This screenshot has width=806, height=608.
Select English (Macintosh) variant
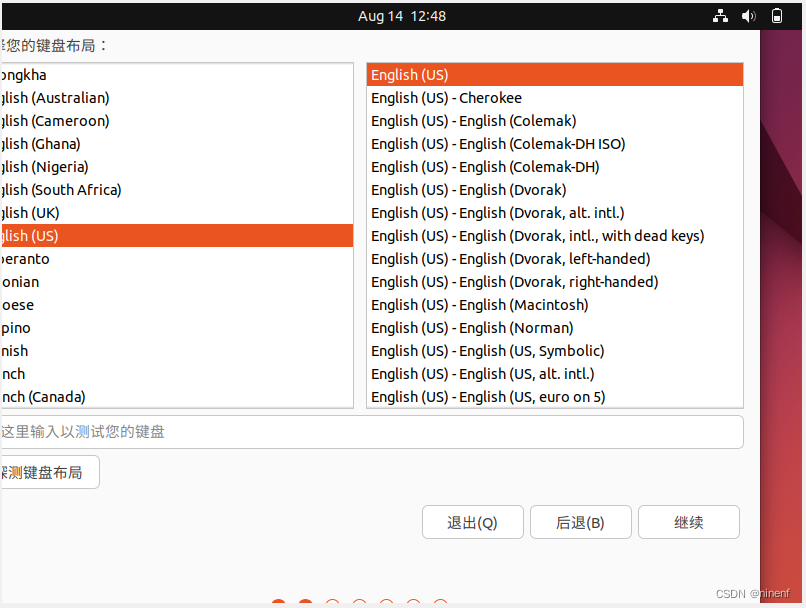click(x=555, y=305)
